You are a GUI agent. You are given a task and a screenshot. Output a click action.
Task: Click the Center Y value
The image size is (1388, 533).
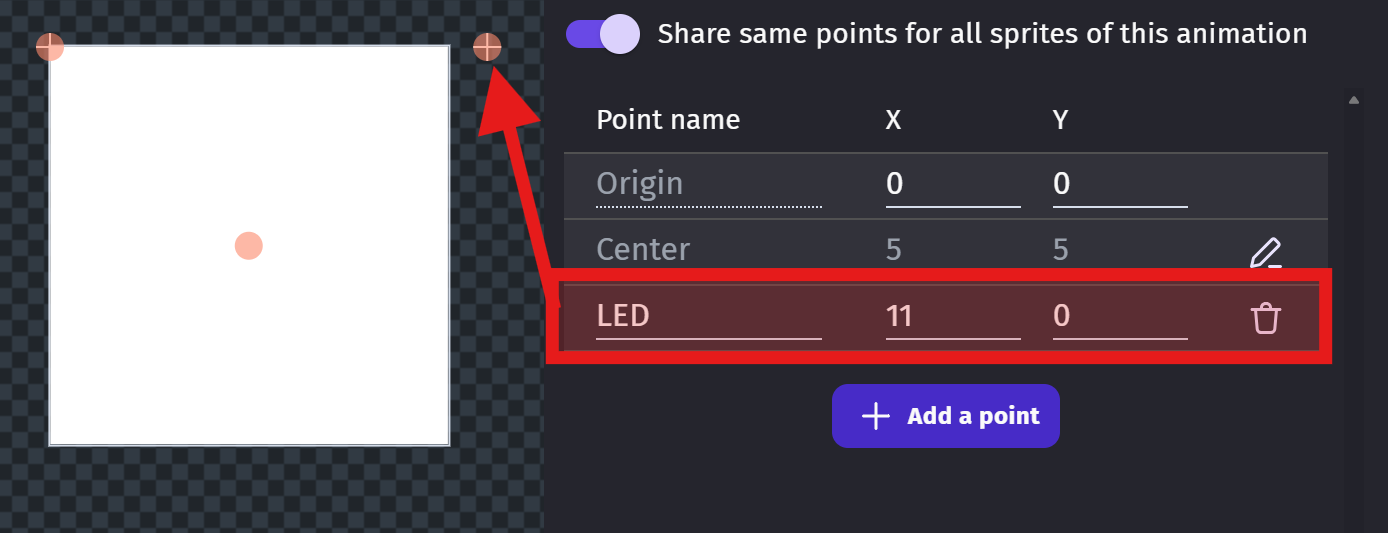pyautogui.click(x=1061, y=250)
